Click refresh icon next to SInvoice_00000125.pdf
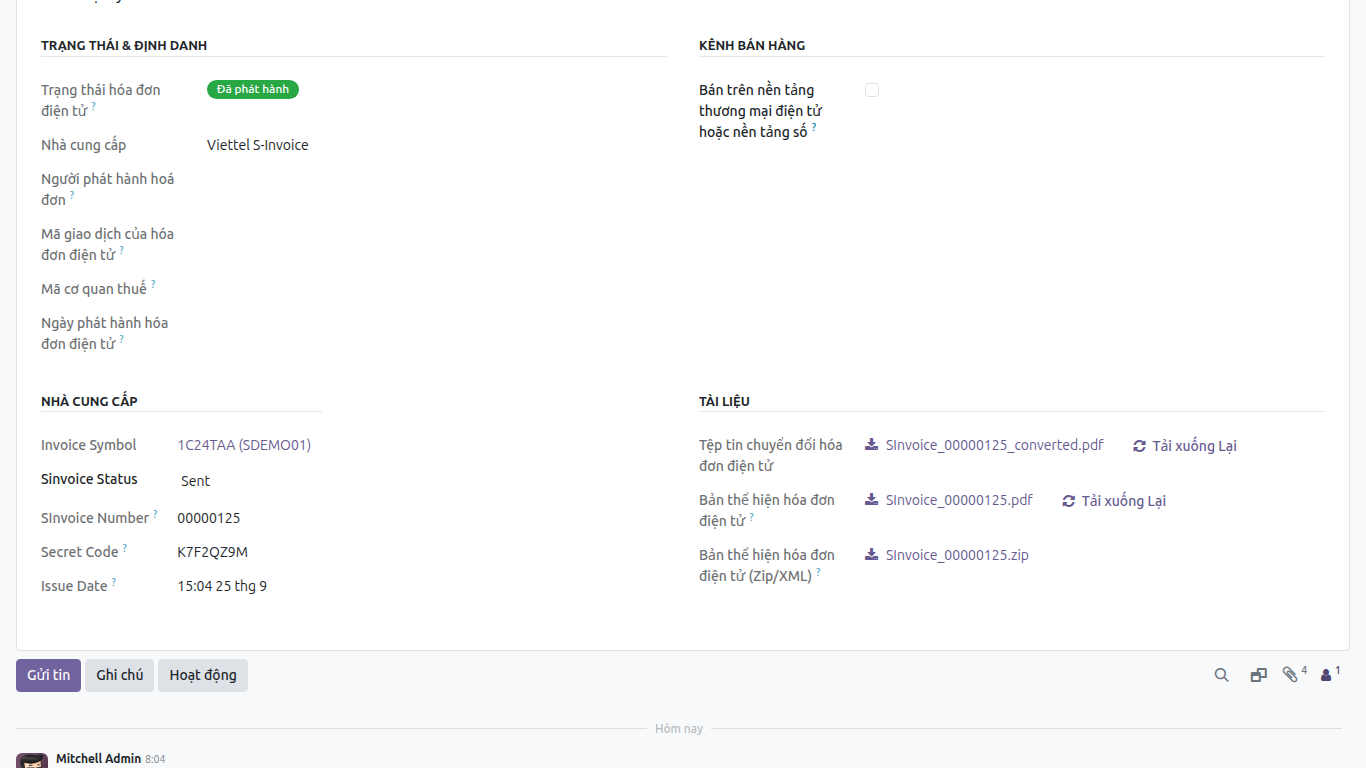The height and width of the screenshot is (768, 1366). (x=1068, y=501)
